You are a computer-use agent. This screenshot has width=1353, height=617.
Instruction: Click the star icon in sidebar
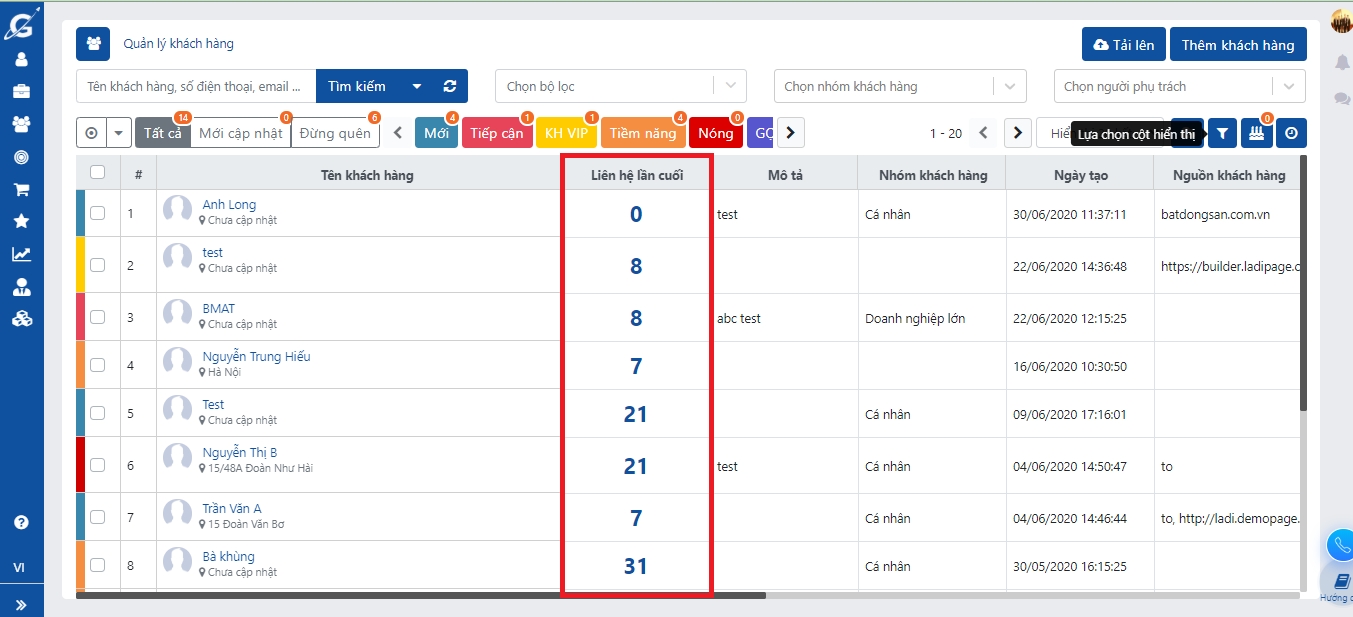21,221
